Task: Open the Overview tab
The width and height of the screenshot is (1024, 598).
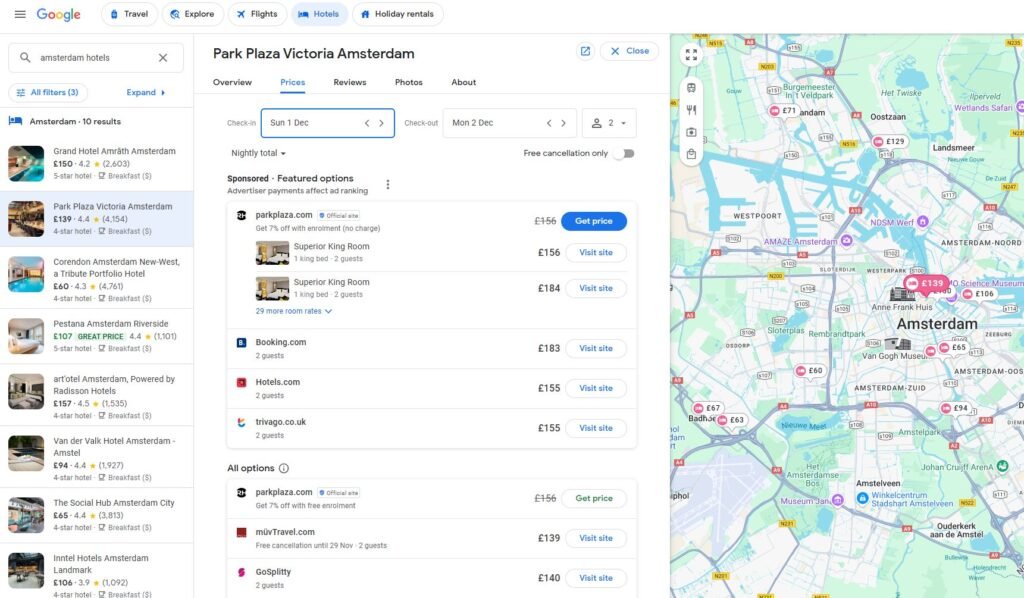Action: pyautogui.click(x=232, y=82)
